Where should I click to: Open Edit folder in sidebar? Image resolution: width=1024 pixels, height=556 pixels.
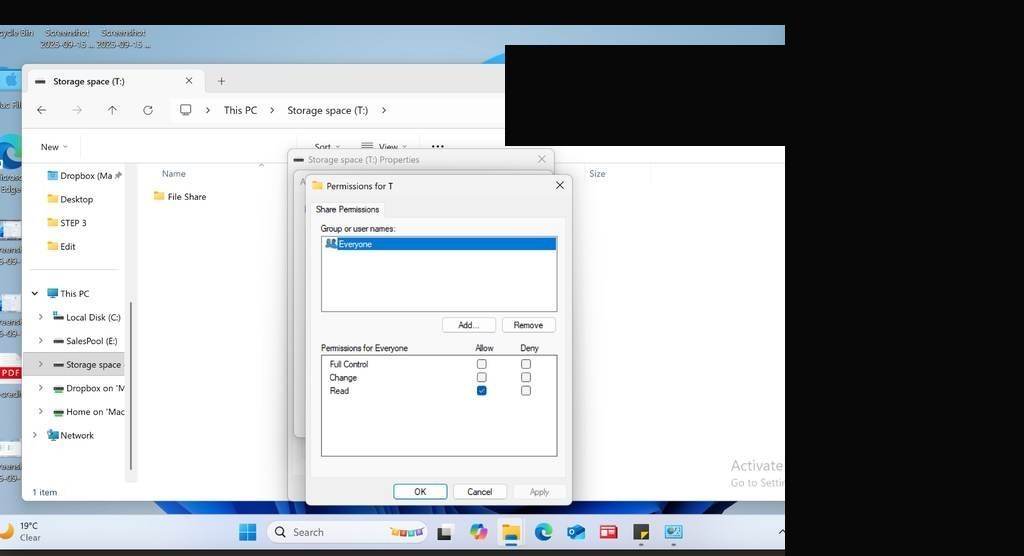(61, 246)
